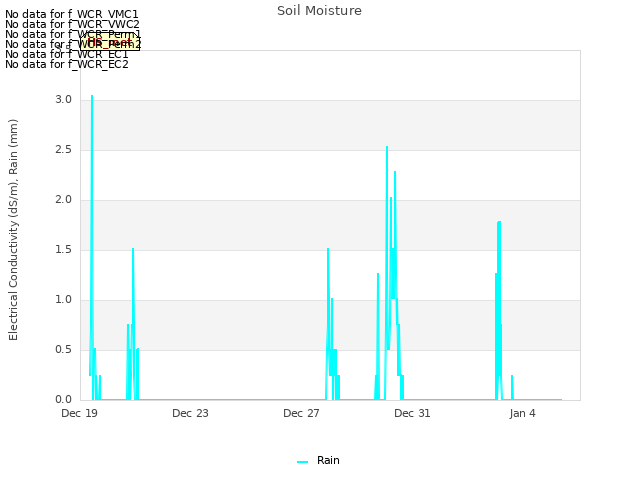Image resolution: width=640 pixels, height=480 pixels.
Task: Click the 0.0 y-axis tick label
Action: click(x=64, y=400)
